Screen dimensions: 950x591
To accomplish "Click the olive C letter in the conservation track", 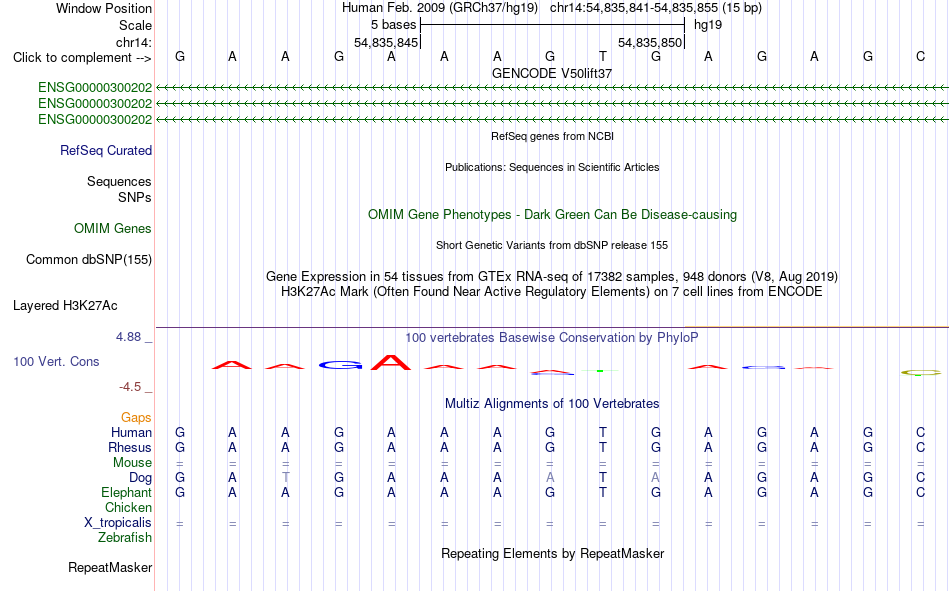I will coord(920,373).
